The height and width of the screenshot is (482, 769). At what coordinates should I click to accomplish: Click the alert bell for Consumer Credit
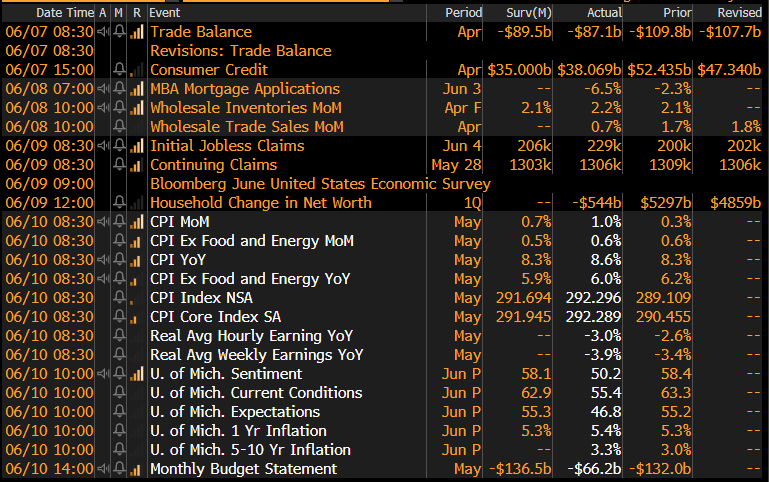point(120,70)
